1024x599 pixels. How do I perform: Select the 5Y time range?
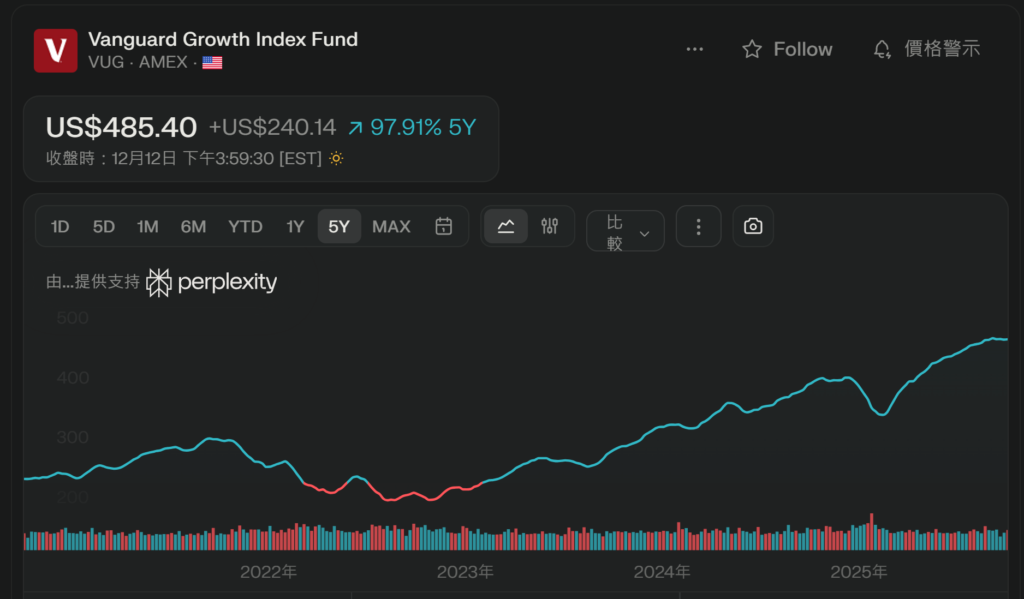pos(339,227)
